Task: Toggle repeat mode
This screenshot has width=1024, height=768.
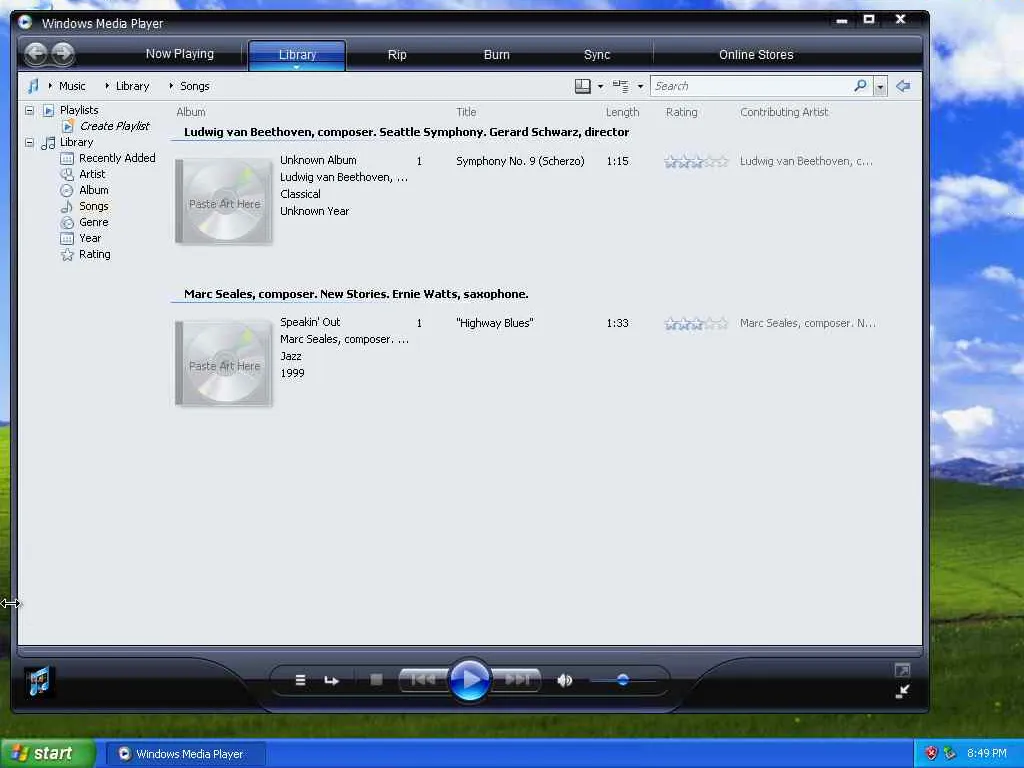Action: point(332,680)
